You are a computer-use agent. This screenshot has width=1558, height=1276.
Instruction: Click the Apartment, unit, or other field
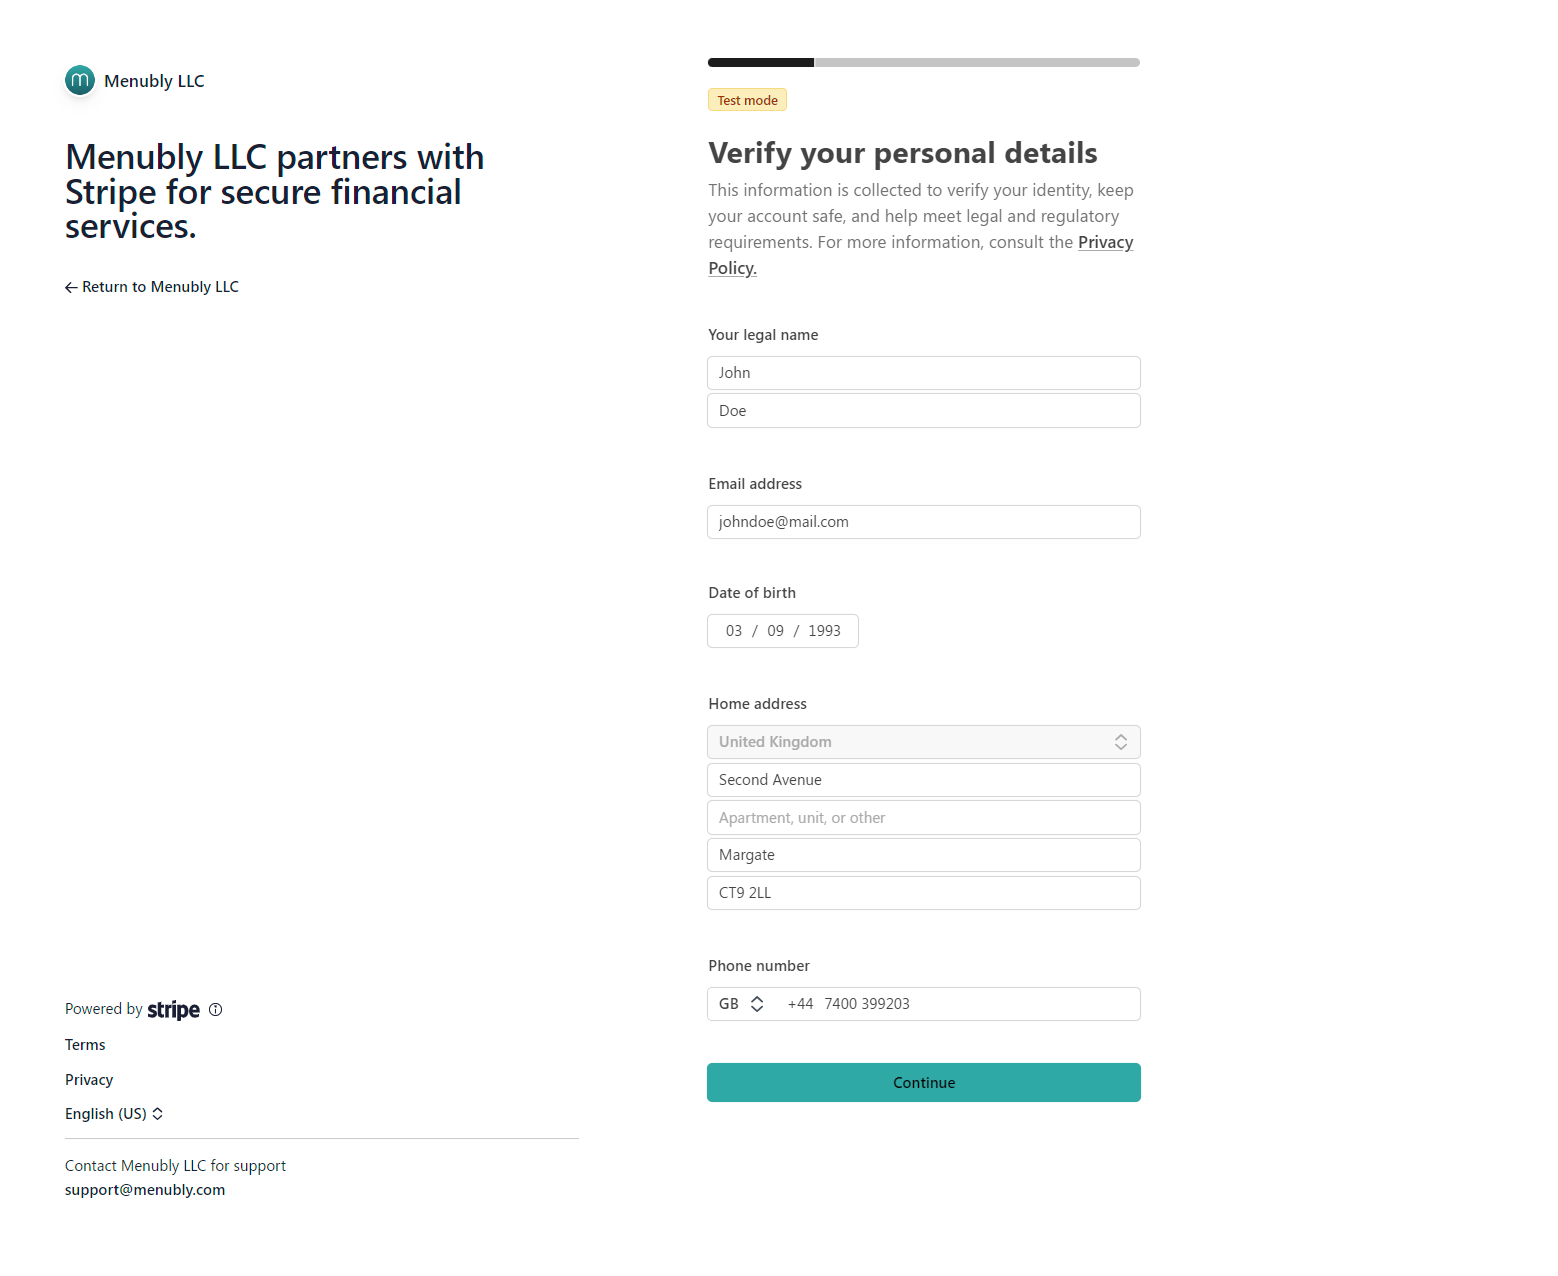[923, 818]
